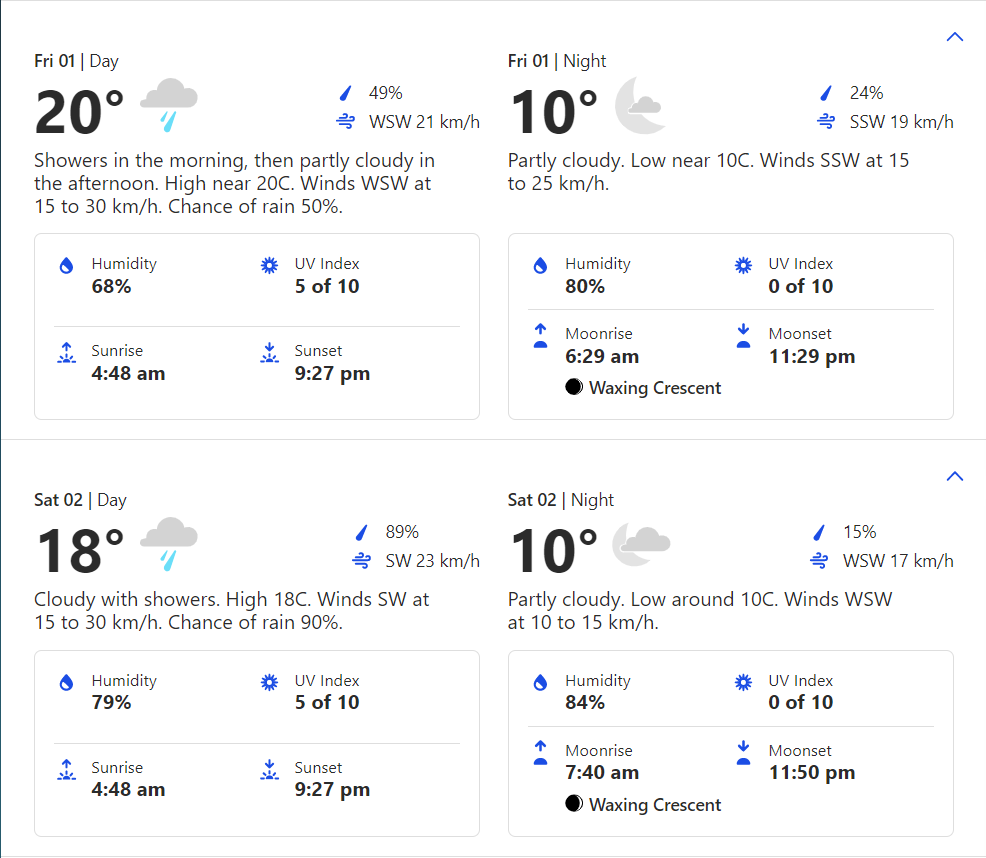Click the Sat Day sunrise 4:48 am value

128,789
